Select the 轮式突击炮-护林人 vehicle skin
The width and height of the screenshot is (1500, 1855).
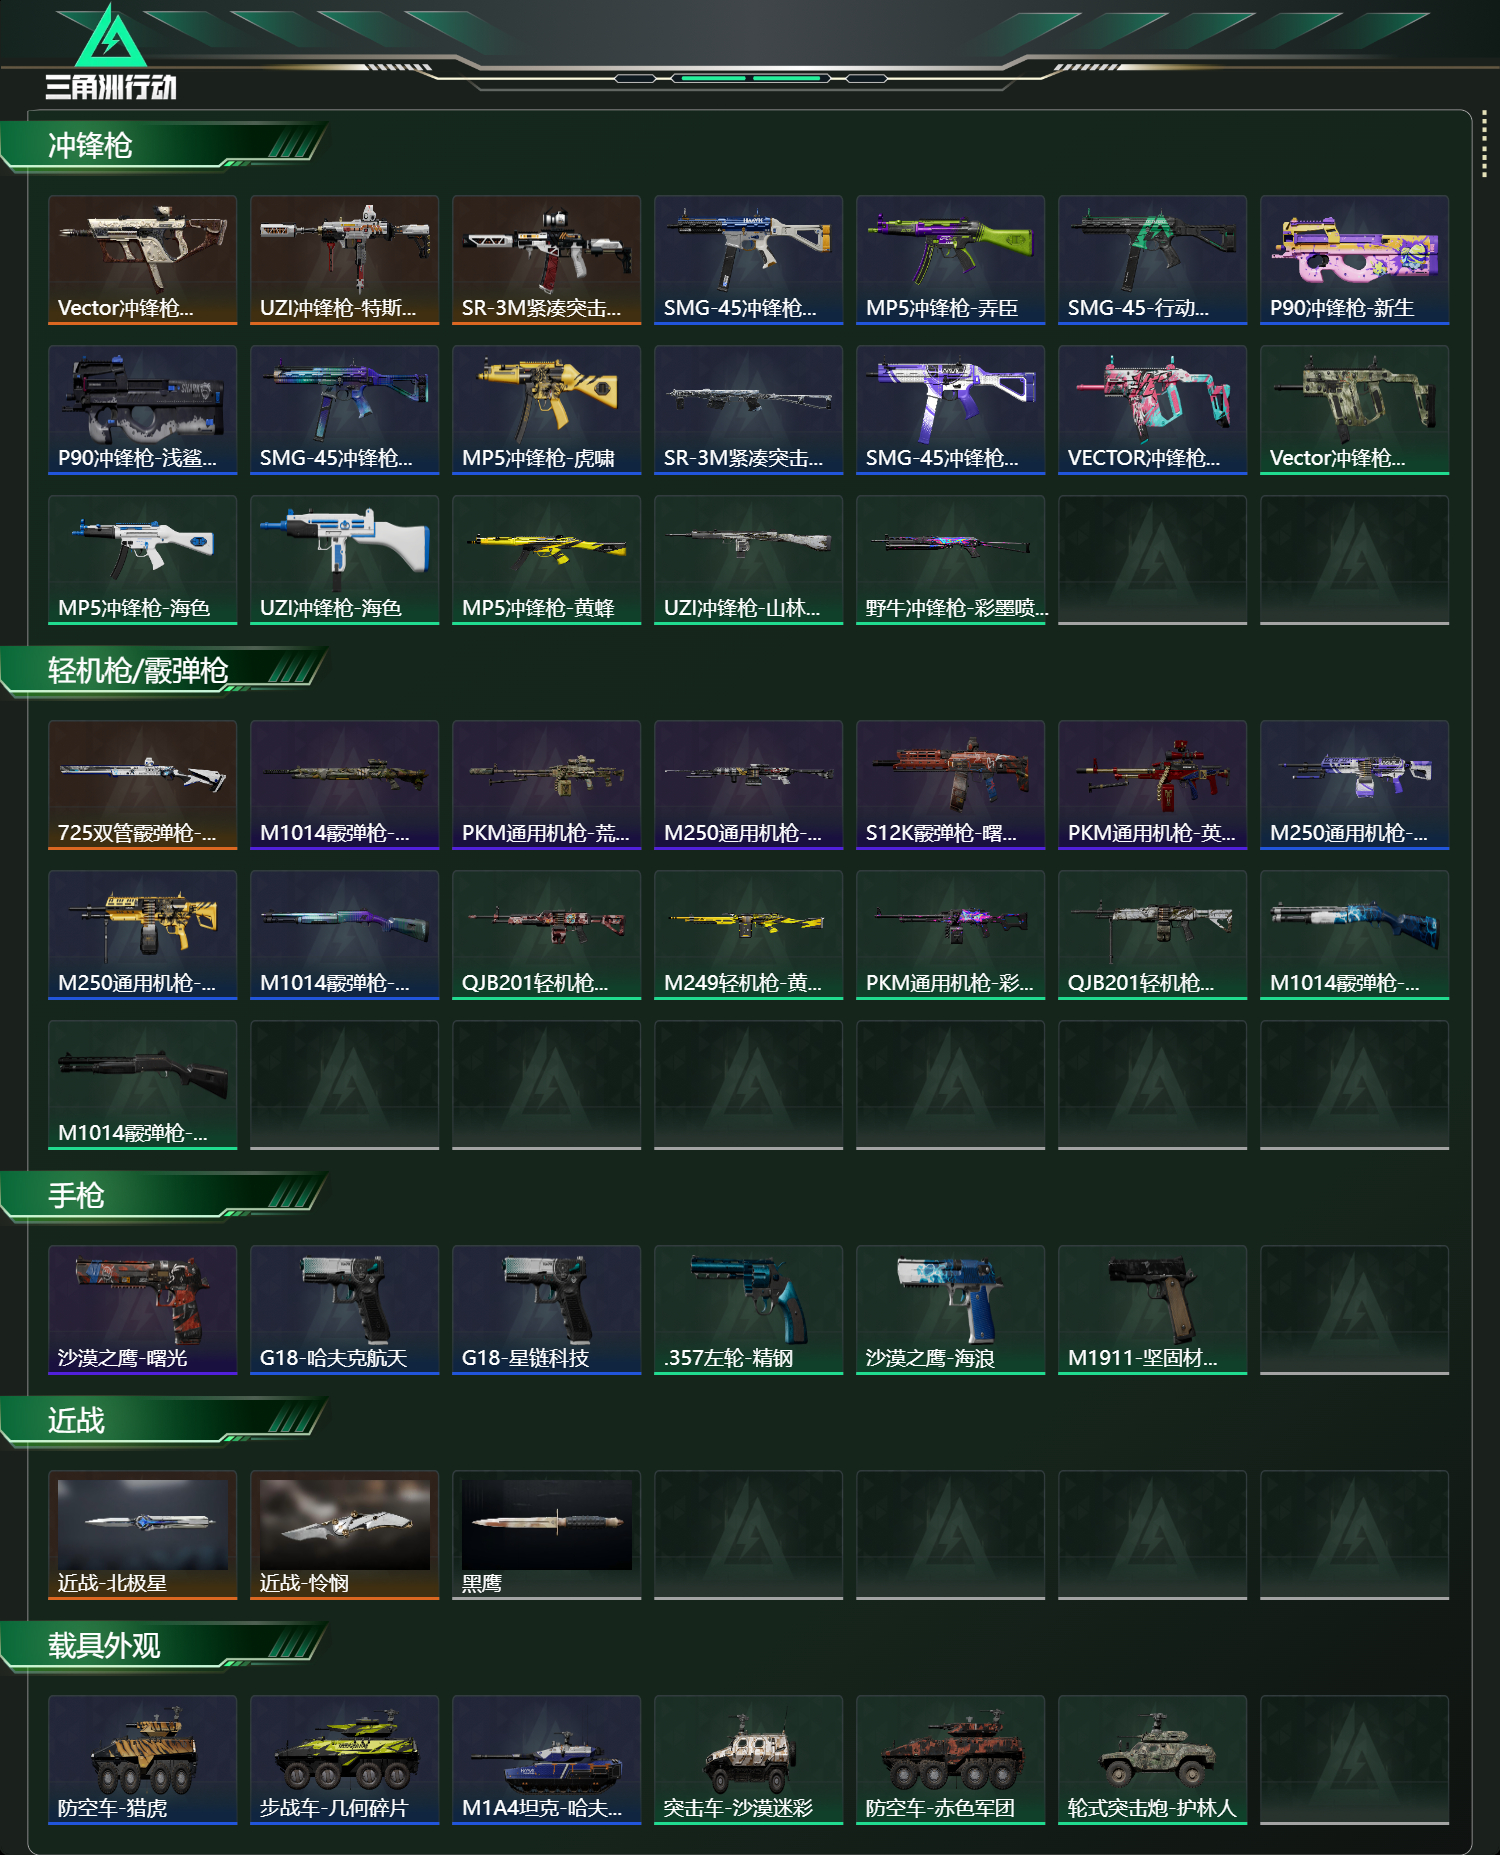1152,1760
